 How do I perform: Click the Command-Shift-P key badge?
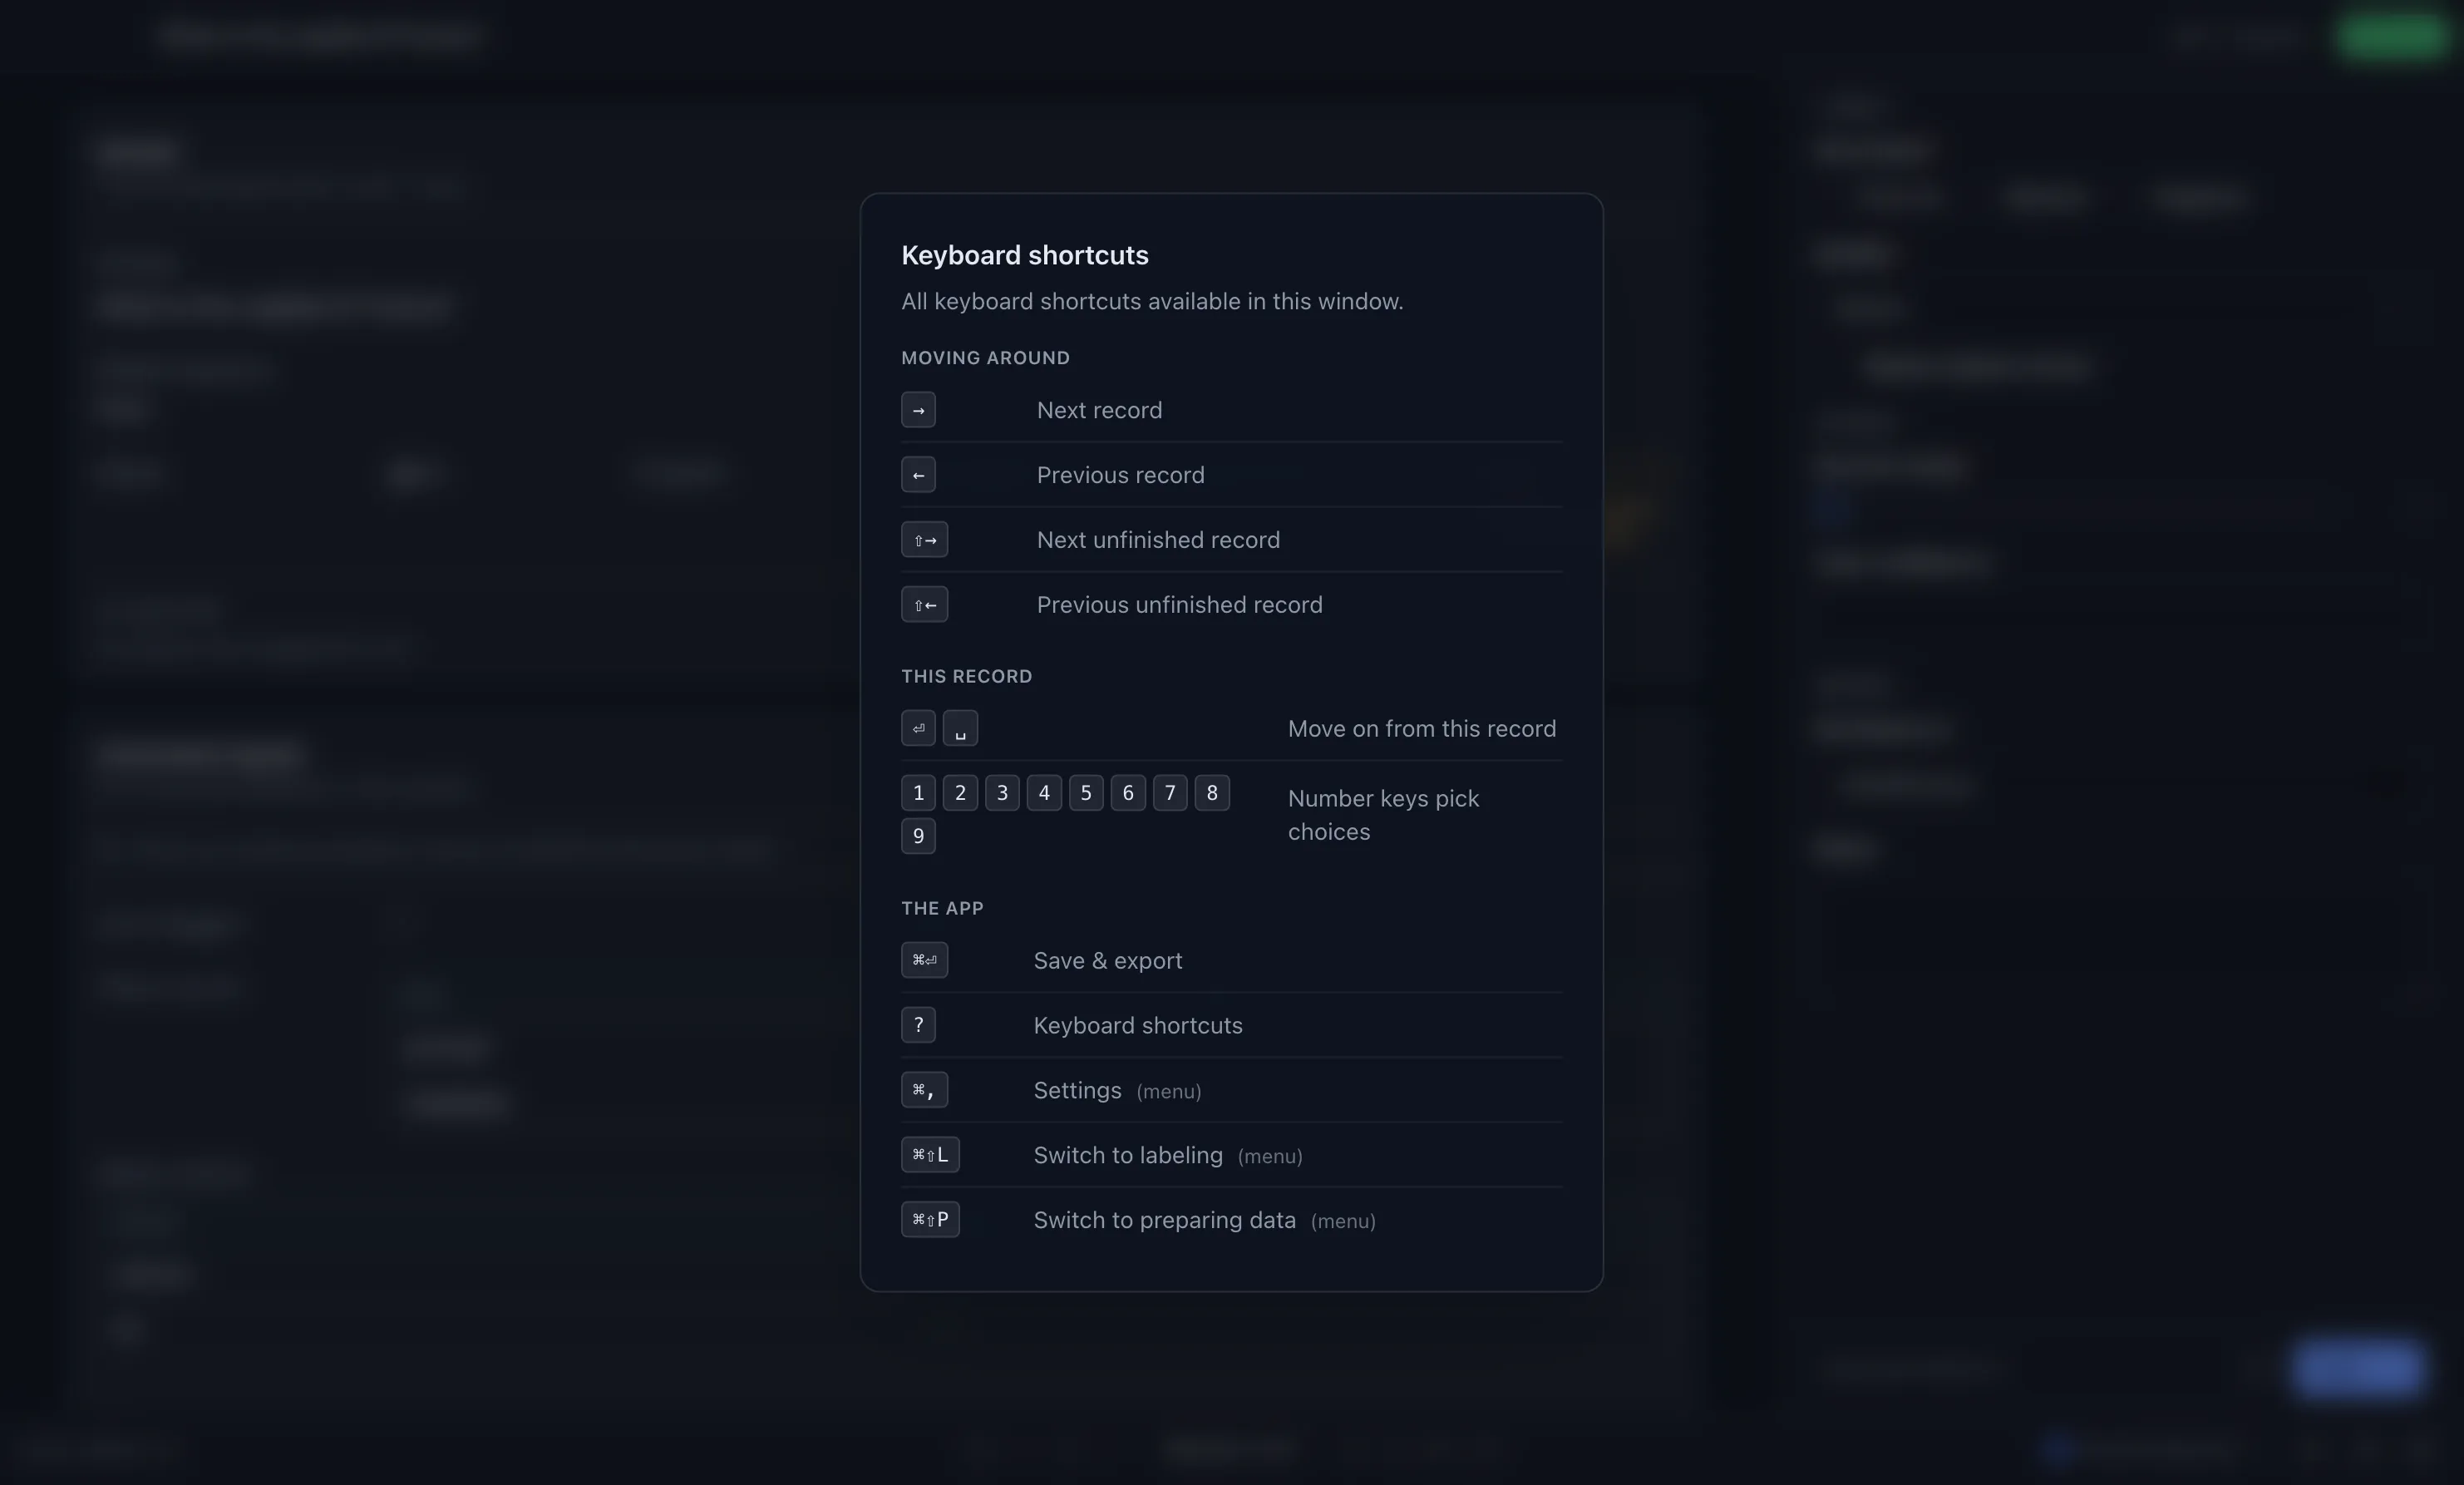(x=930, y=1220)
